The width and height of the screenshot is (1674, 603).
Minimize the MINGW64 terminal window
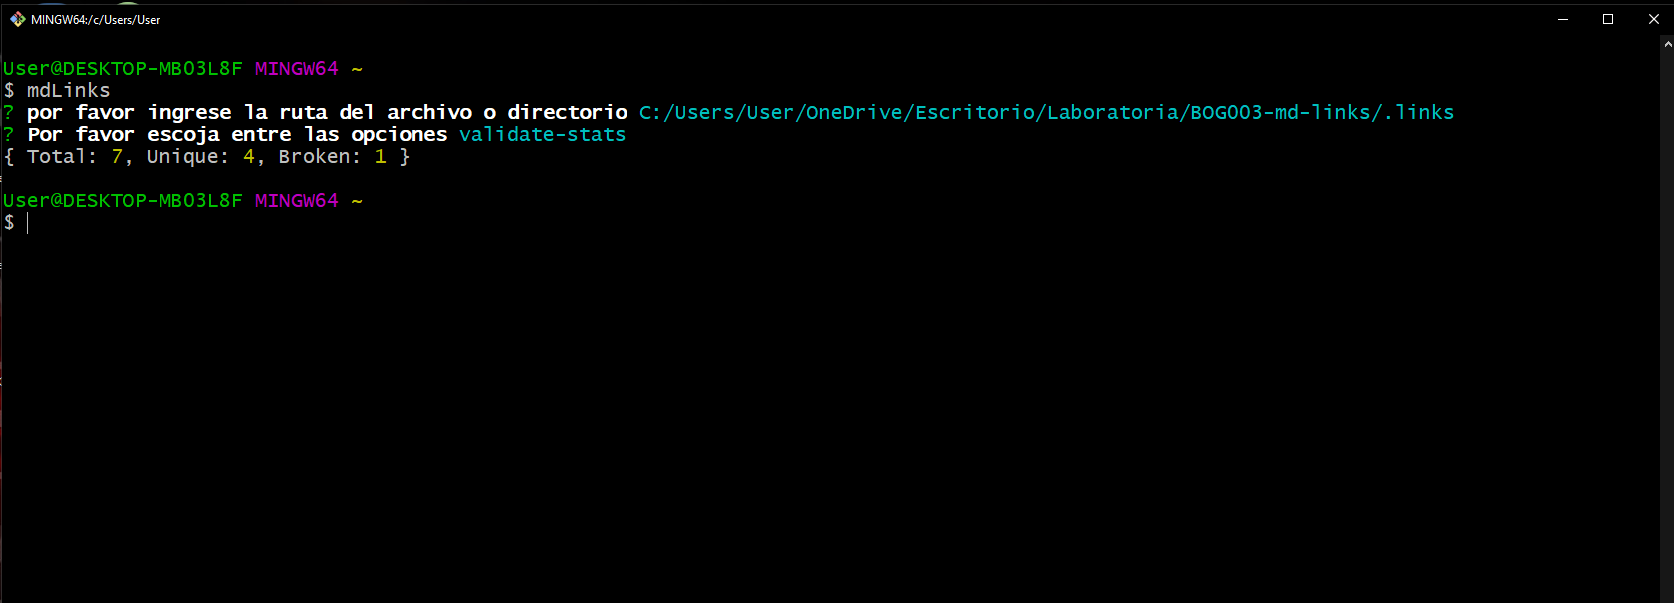point(1563,19)
